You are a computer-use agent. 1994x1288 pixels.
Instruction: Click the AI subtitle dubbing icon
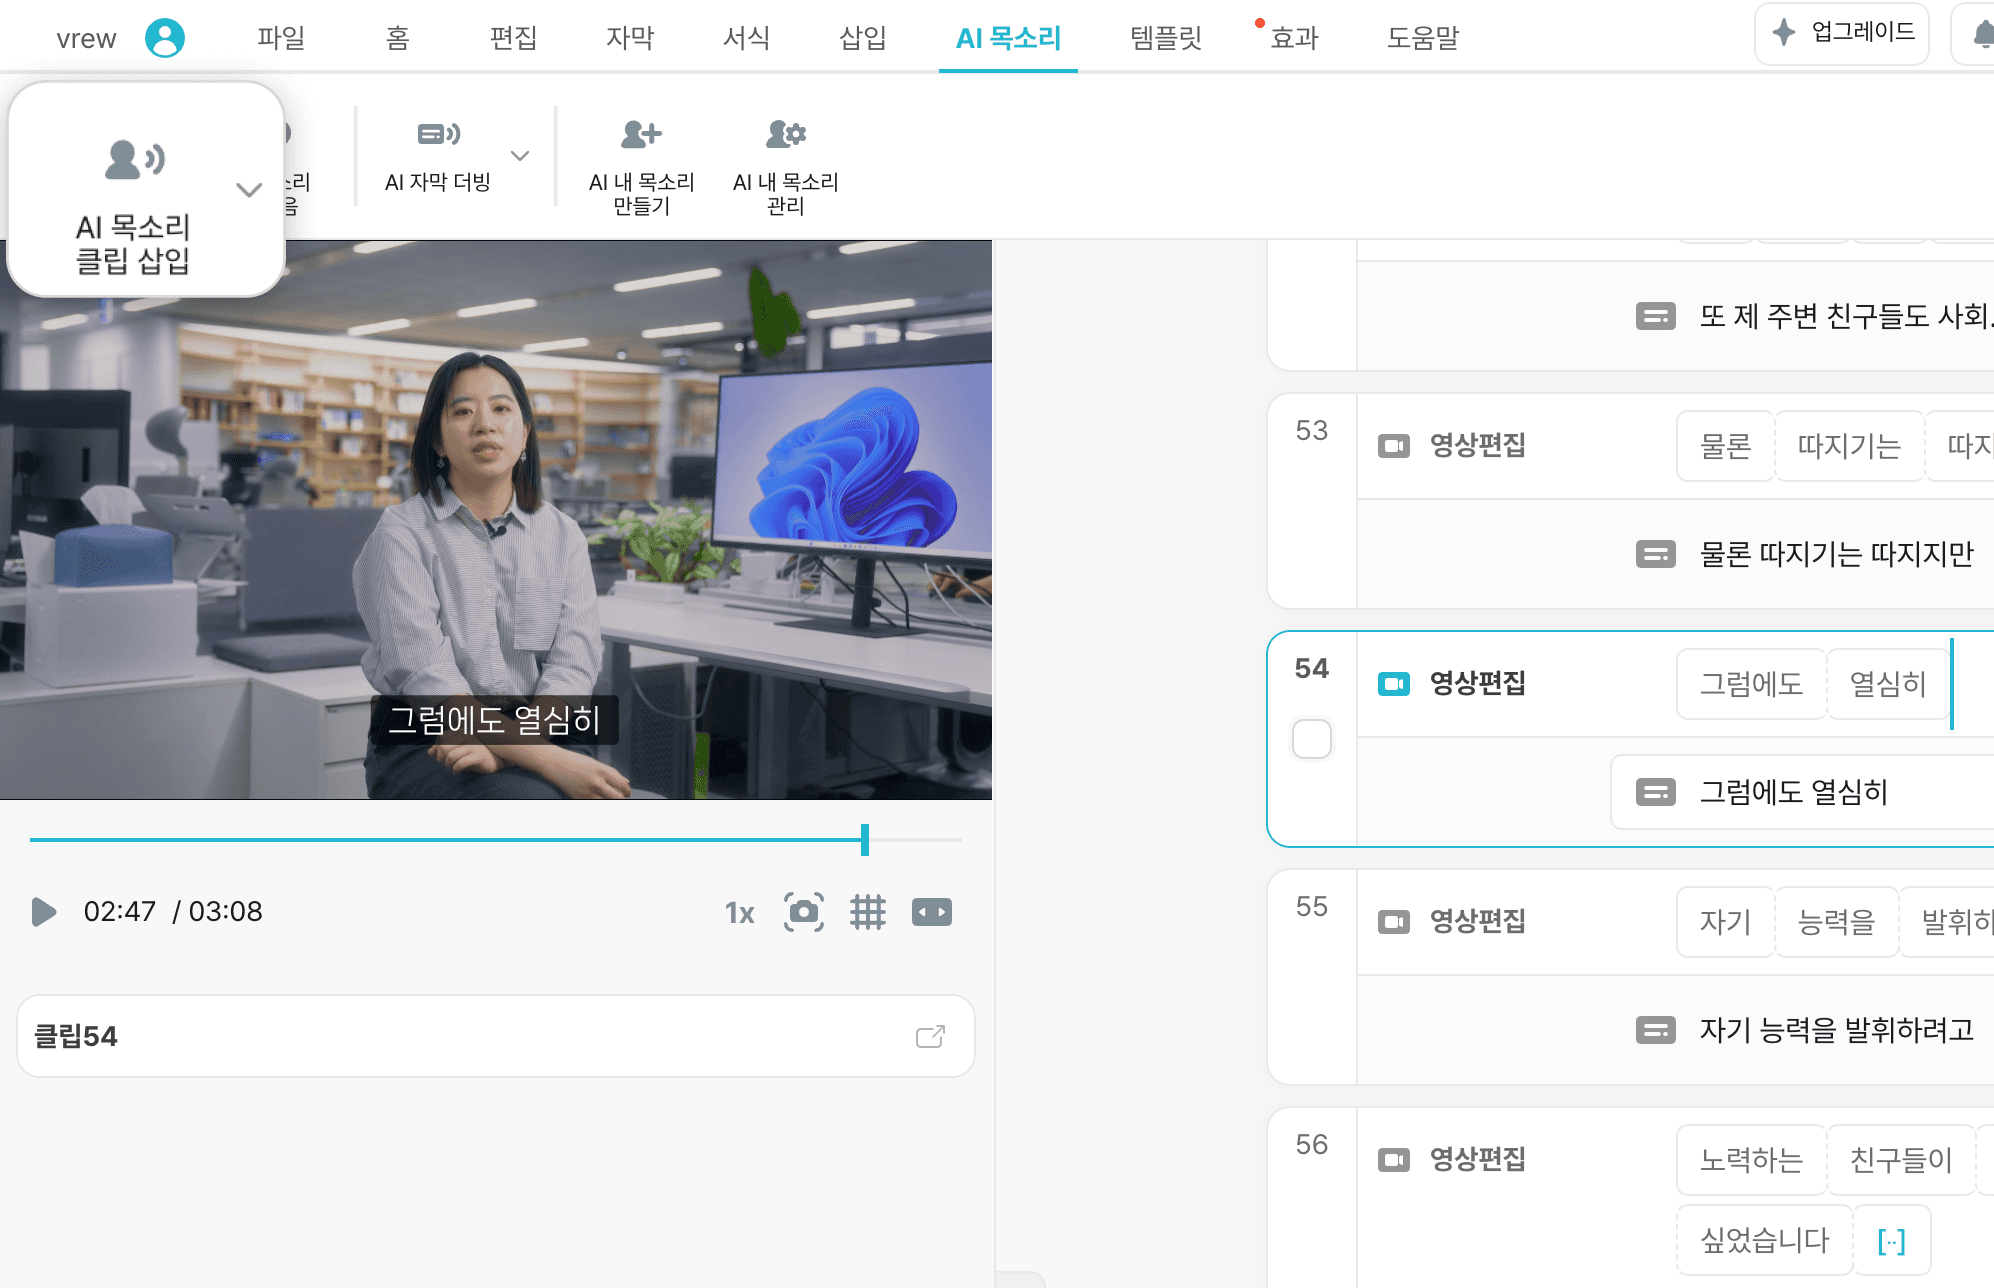click(438, 134)
